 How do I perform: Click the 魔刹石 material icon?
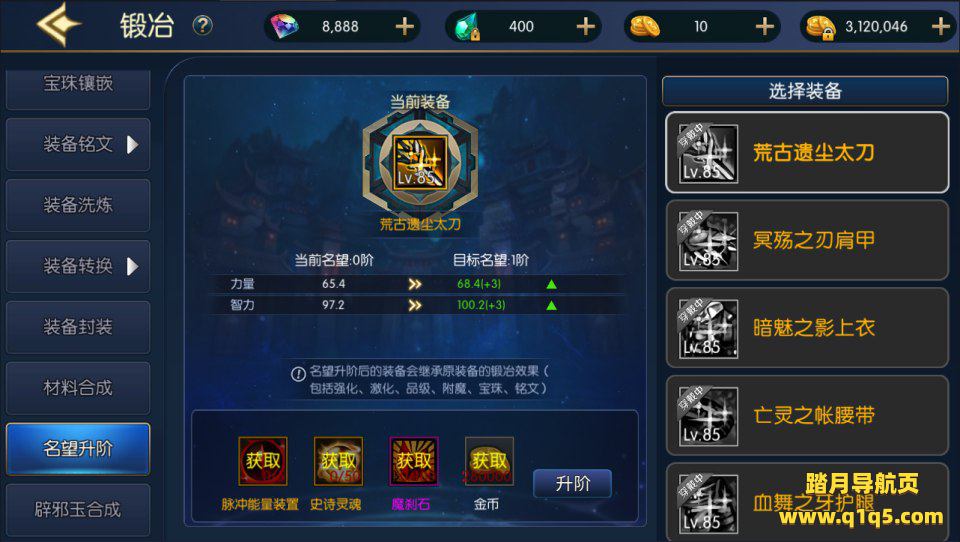tap(414, 461)
